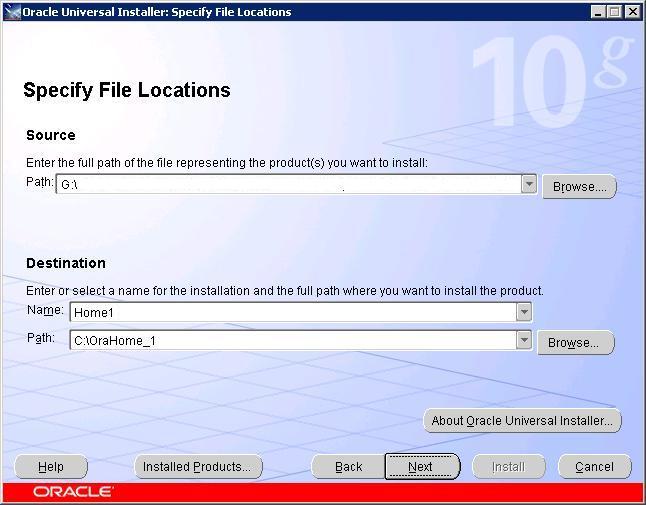Proceed with the Next button
This screenshot has height=505, width=646.
click(422, 466)
